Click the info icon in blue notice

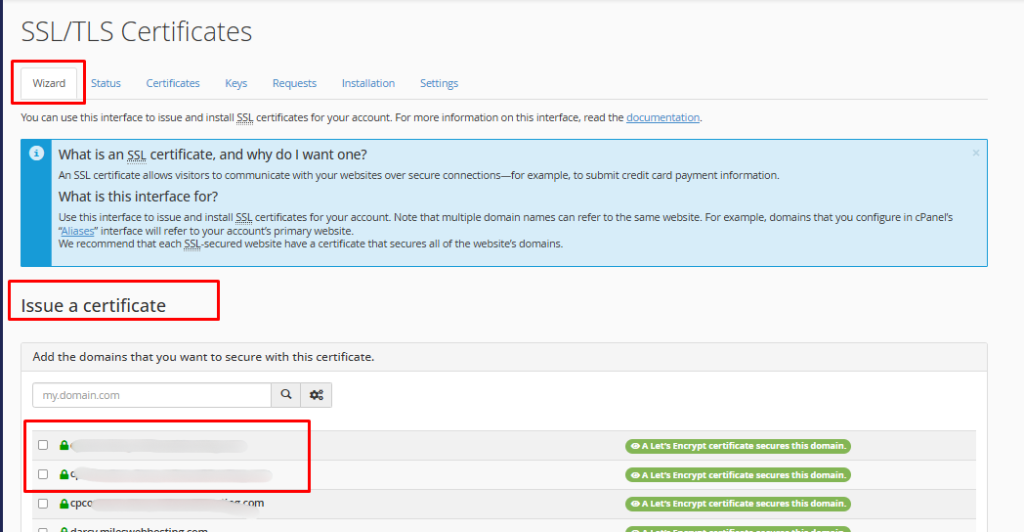pos(36,153)
